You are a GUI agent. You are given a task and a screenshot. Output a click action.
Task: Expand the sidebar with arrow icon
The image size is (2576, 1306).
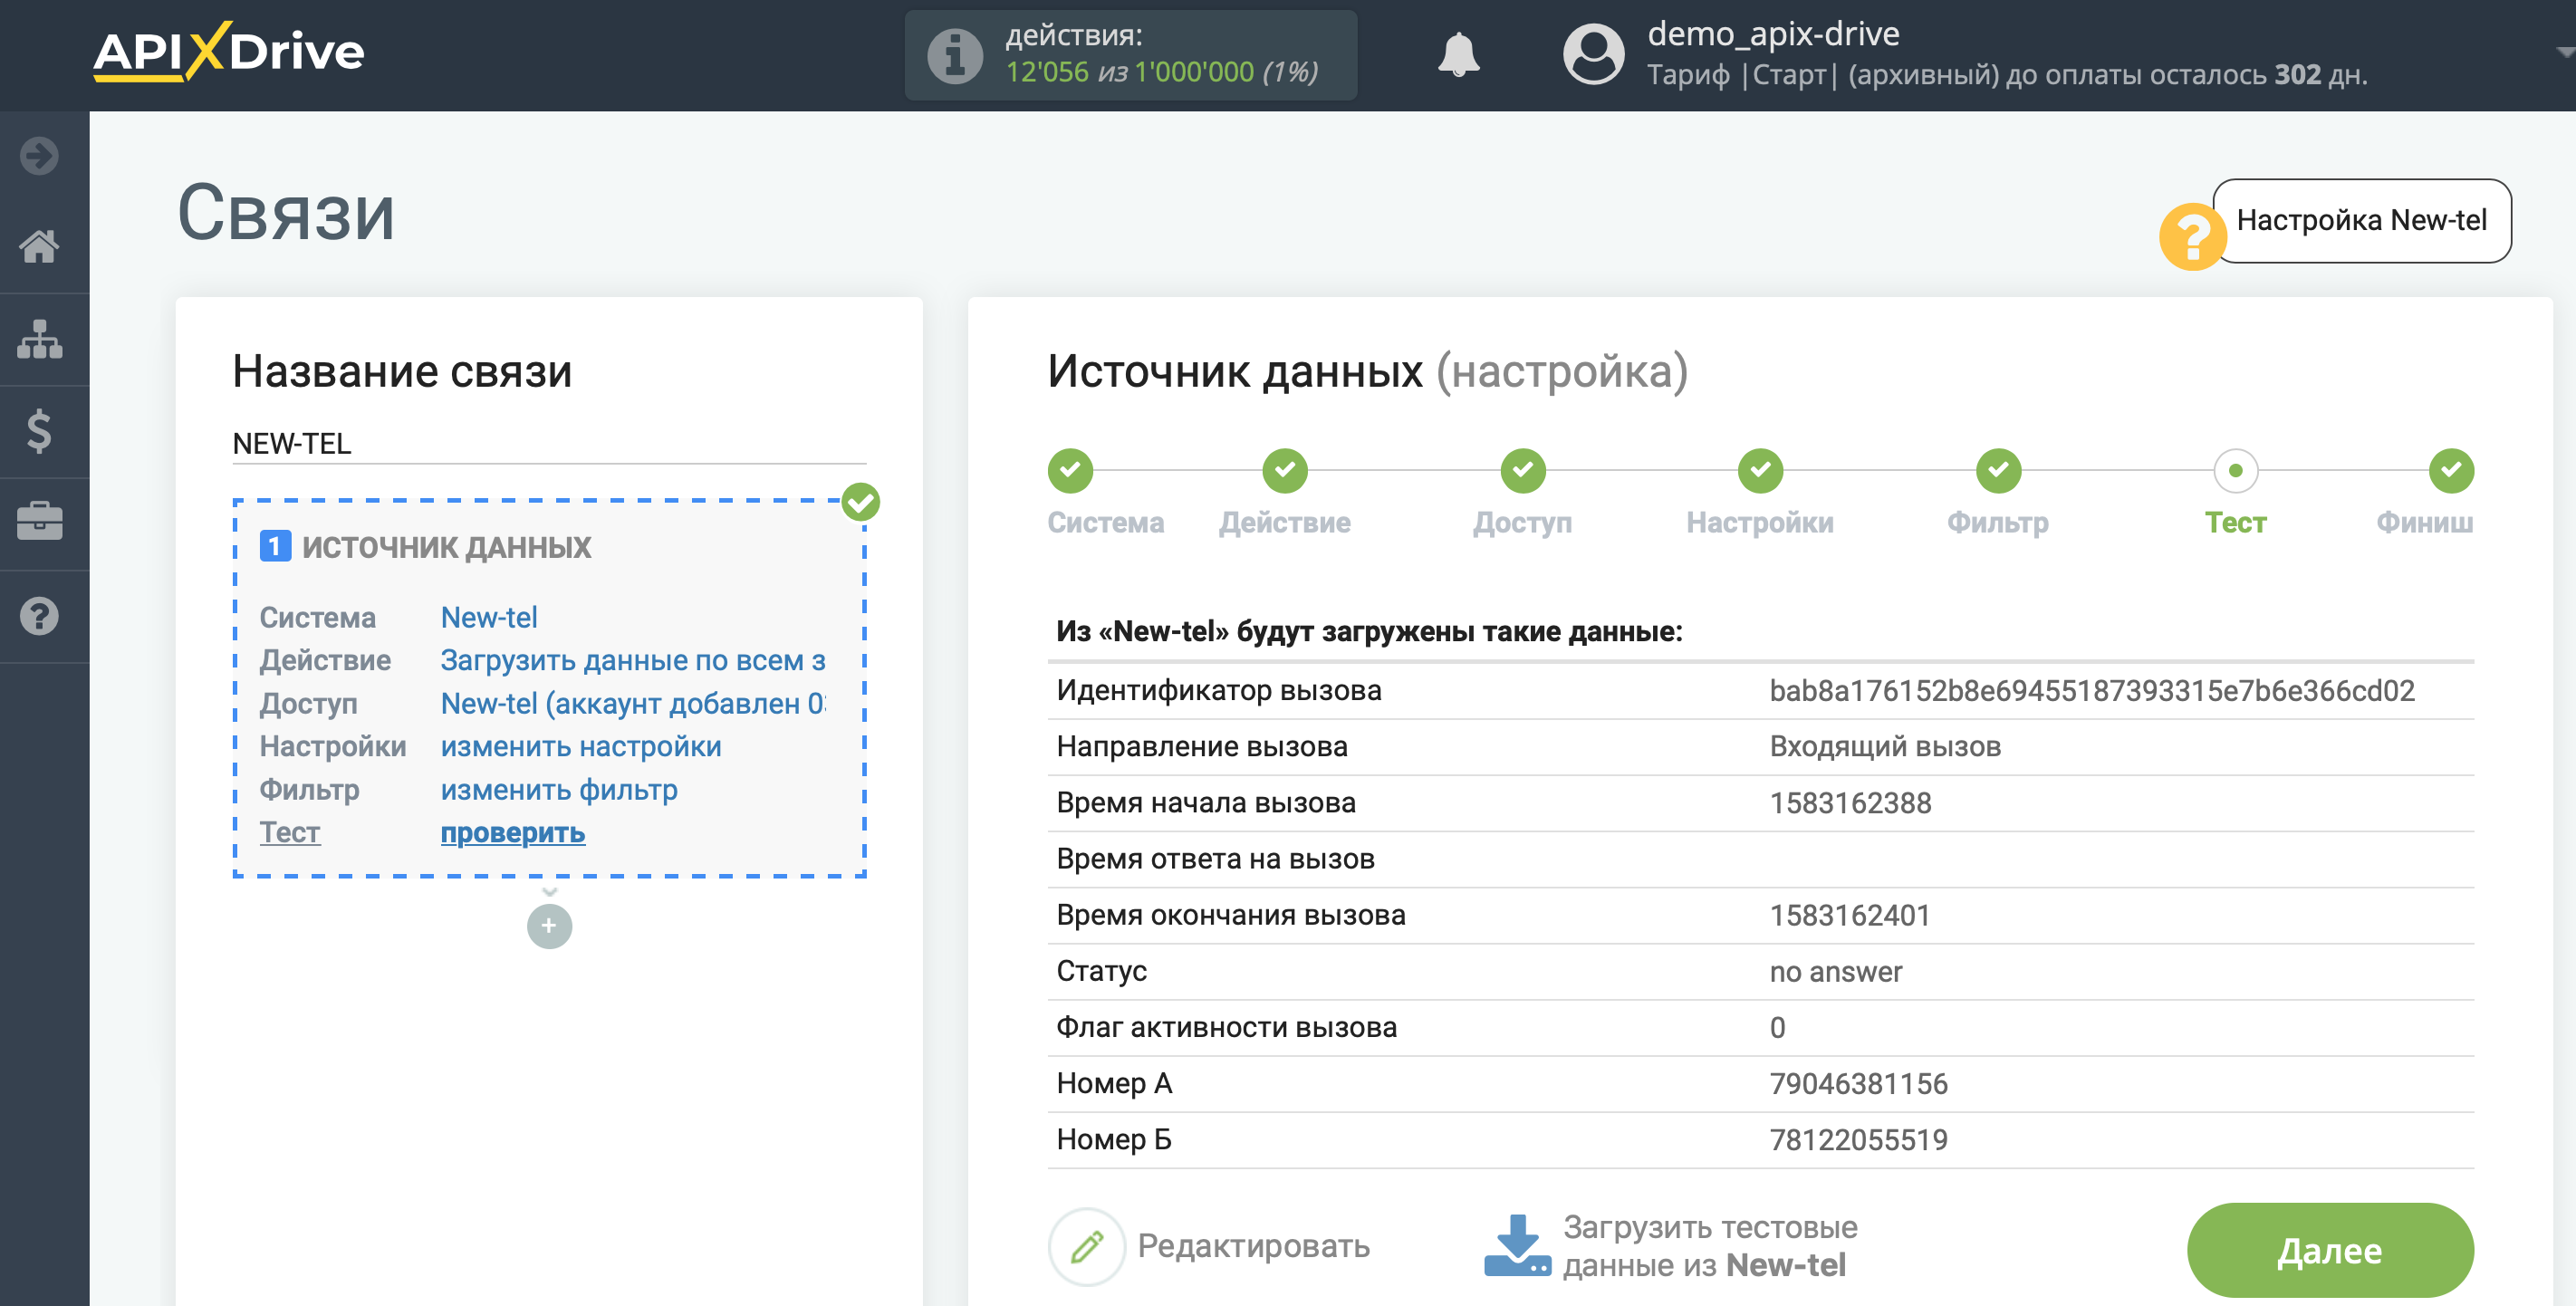(x=39, y=156)
